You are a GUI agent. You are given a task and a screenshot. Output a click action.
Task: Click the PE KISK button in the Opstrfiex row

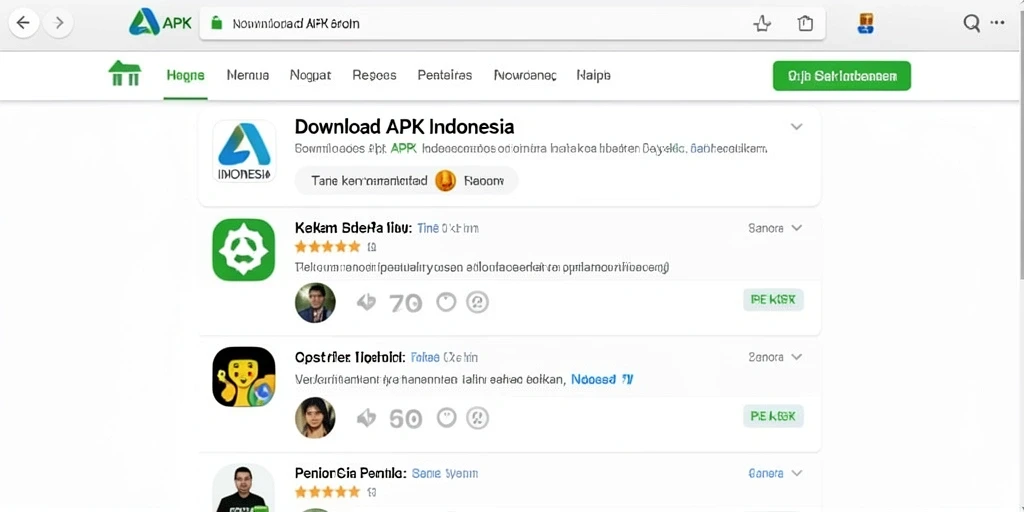click(773, 416)
